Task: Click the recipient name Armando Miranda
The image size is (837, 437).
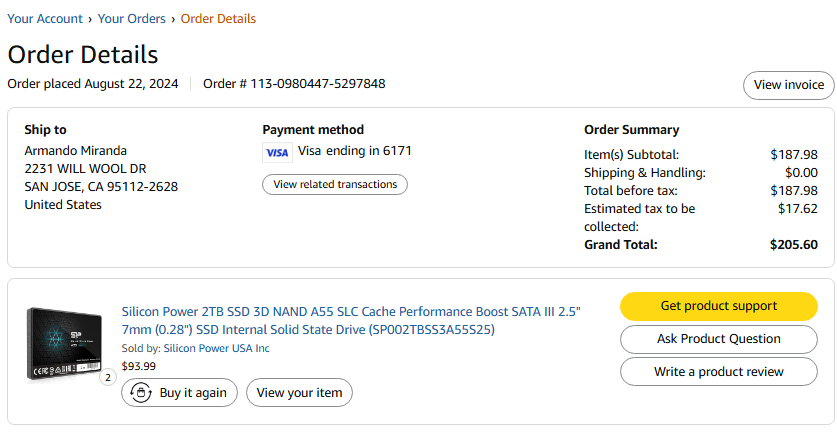Action: tap(76, 151)
